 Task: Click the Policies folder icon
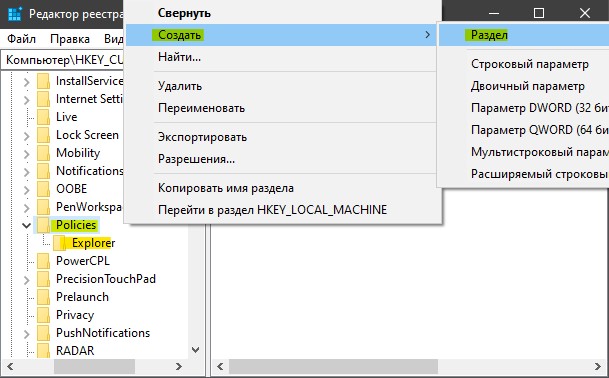click(44, 225)
